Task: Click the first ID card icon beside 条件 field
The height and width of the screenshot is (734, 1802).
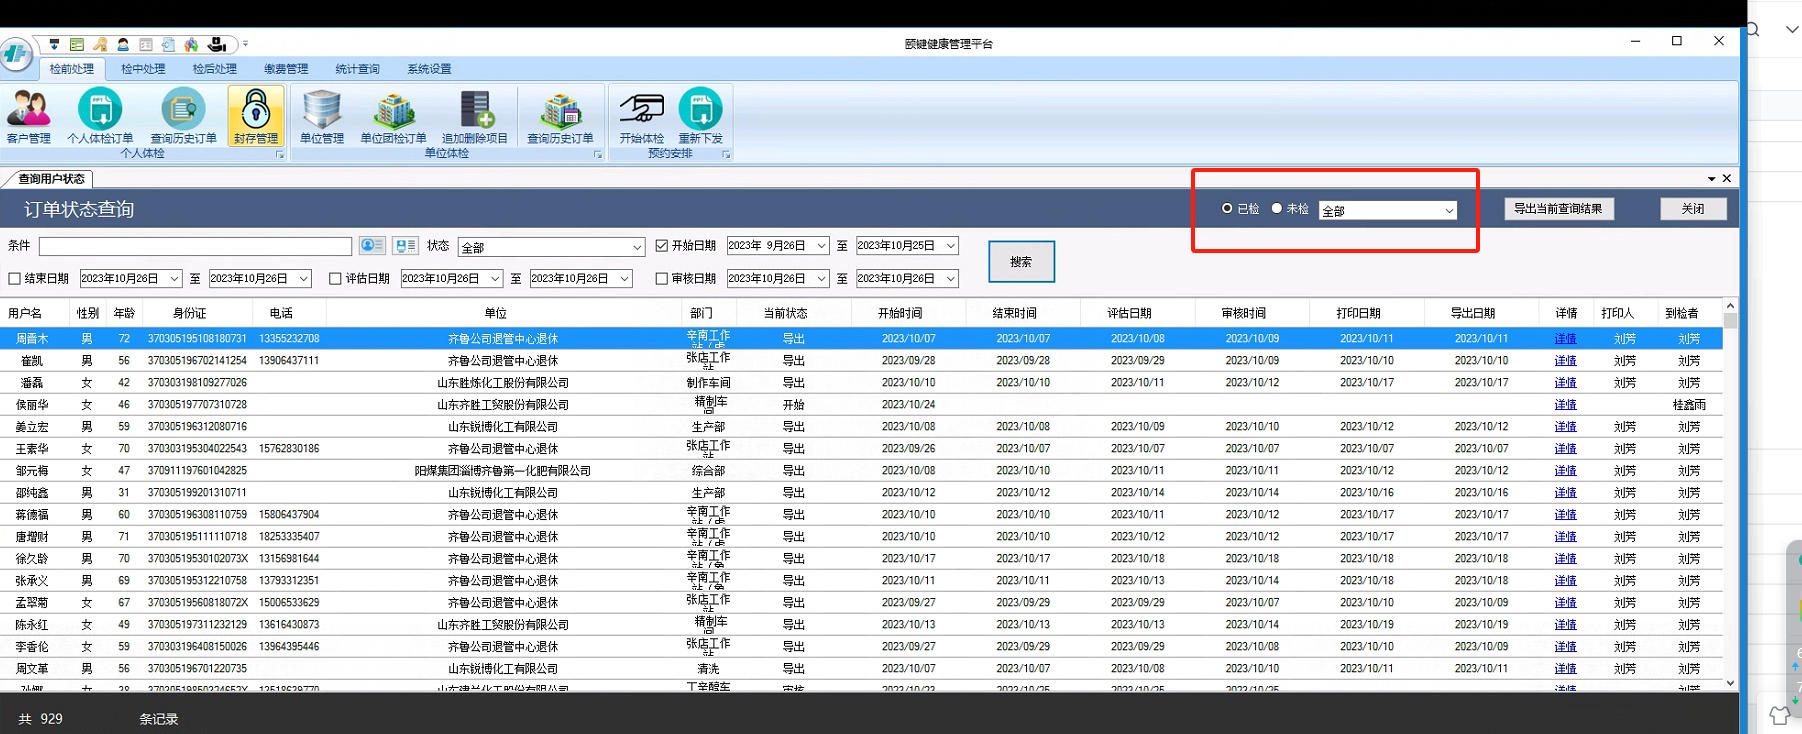Action: click(372, 245)
